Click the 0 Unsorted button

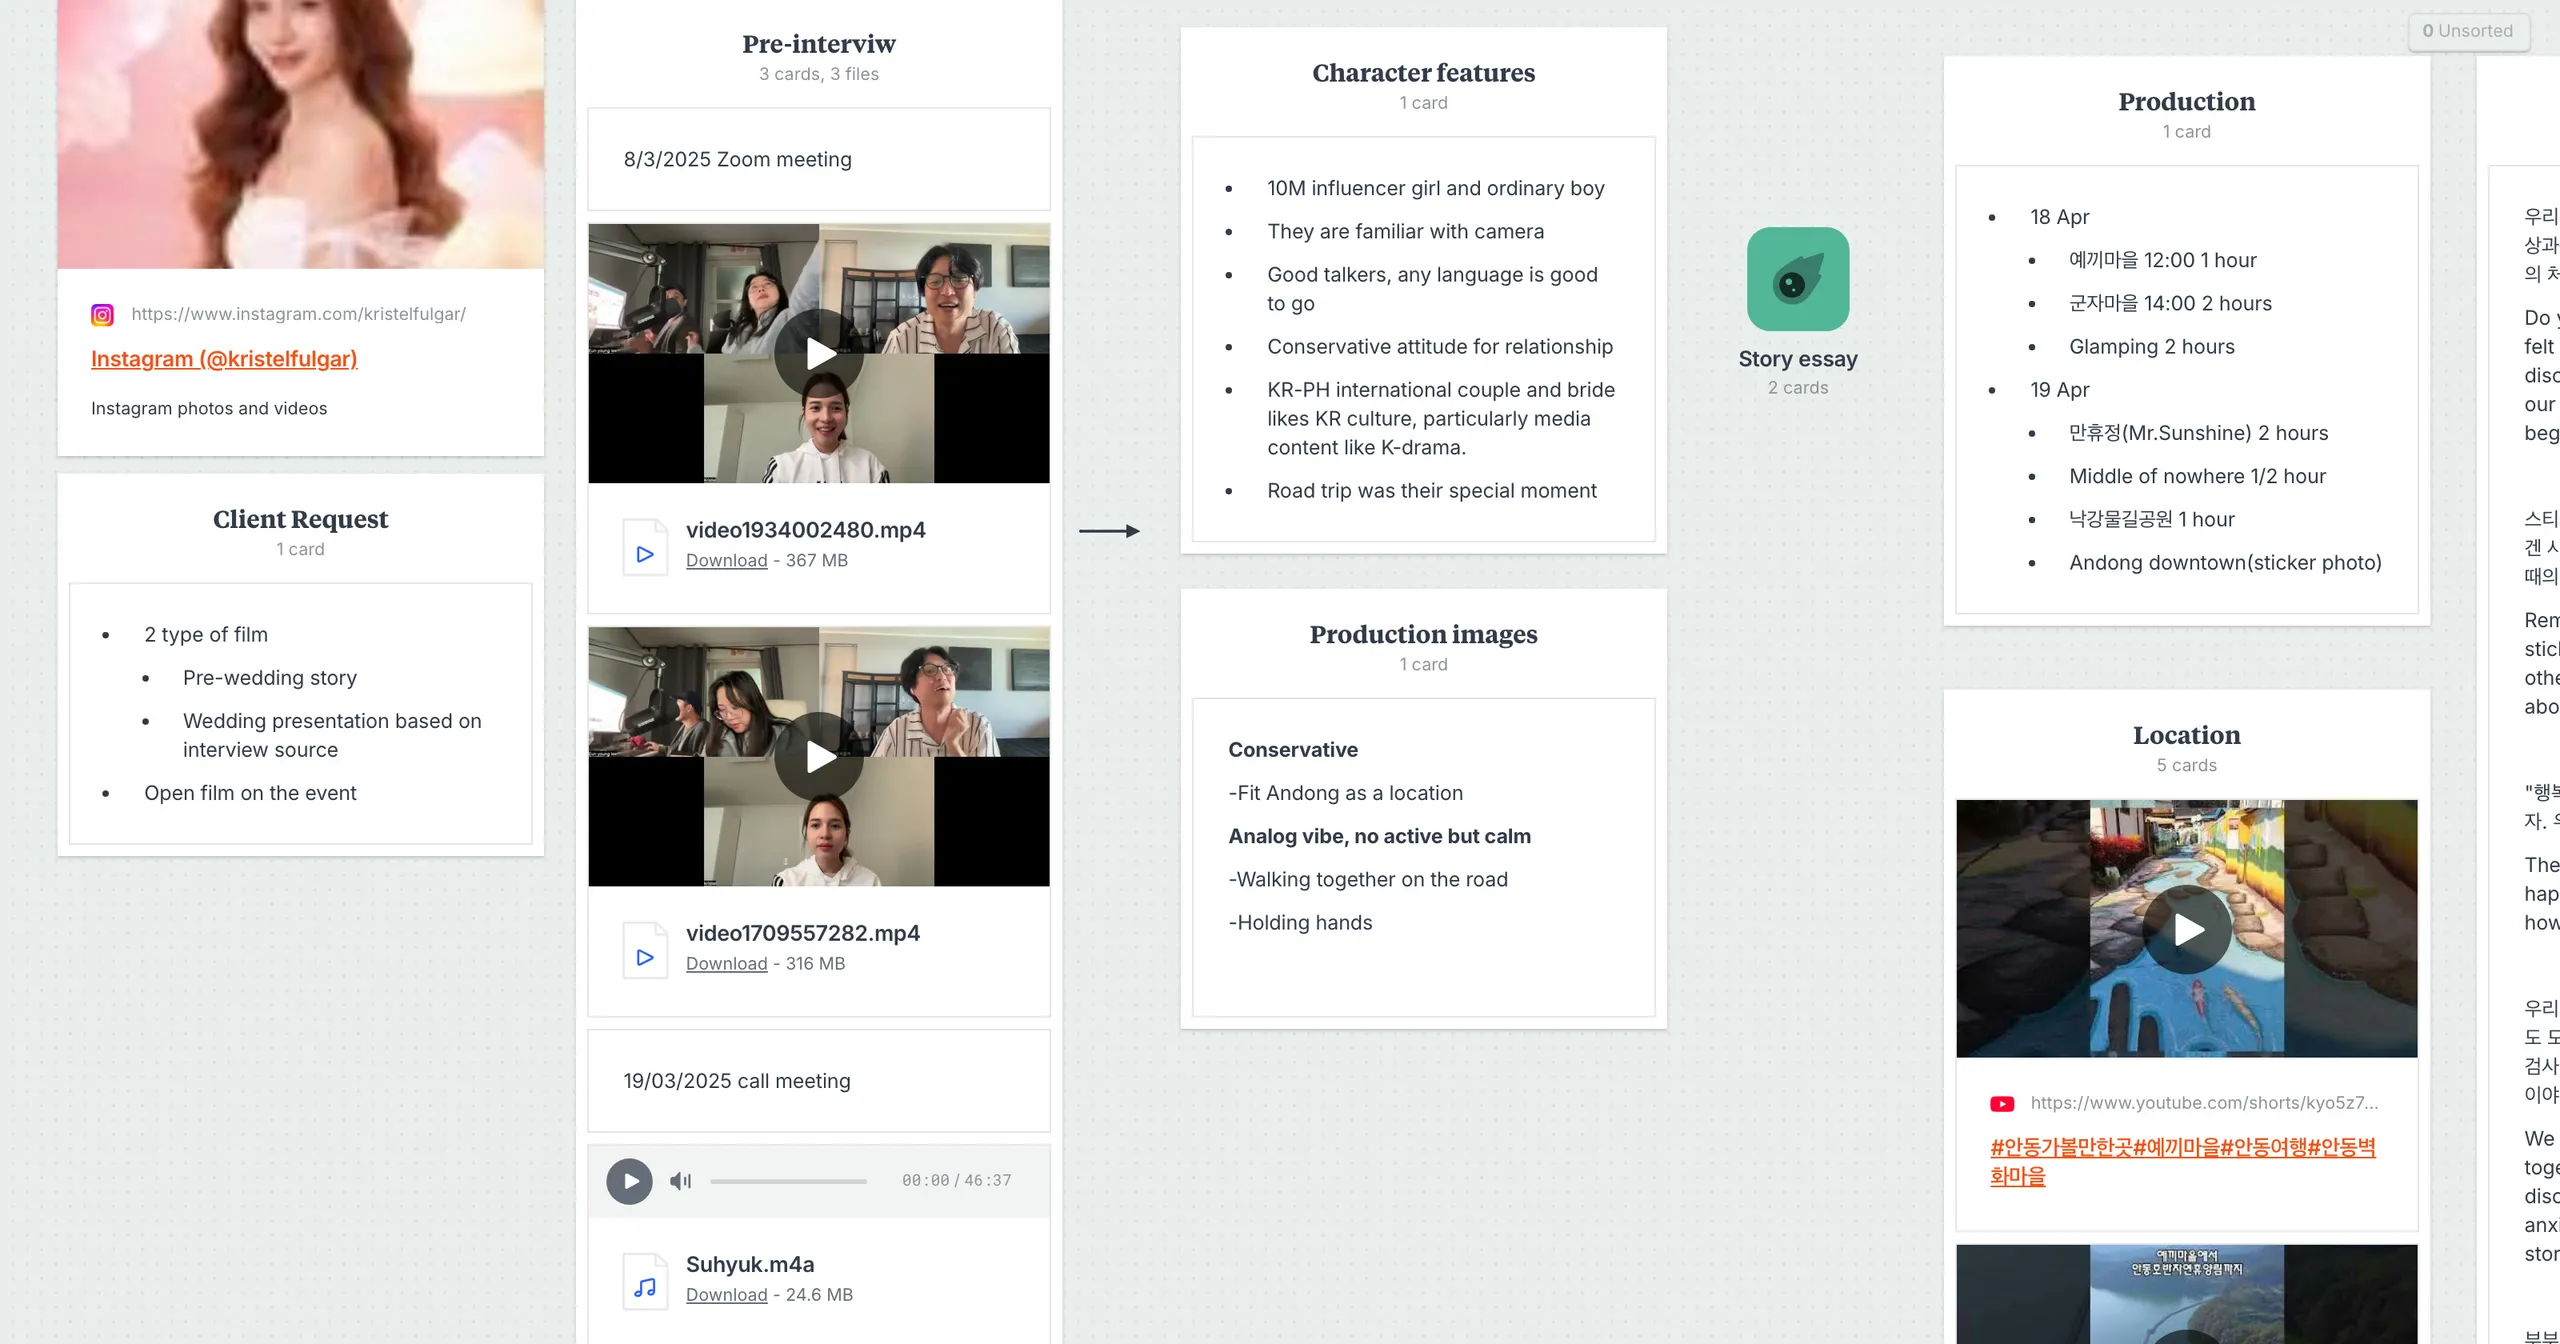pos(2468,31)
